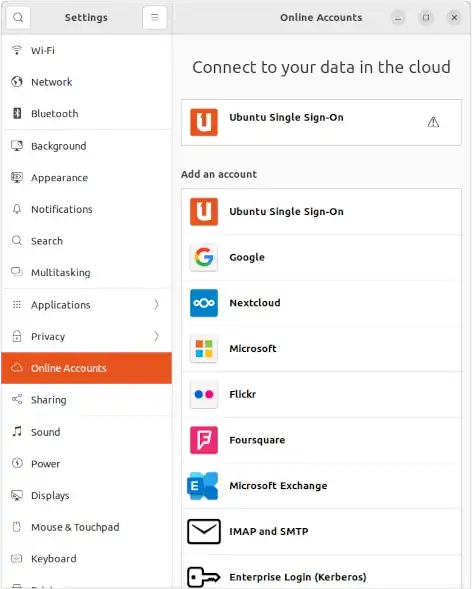Add a Nextcloud account
472x589 pixels.
pos(321,303)
